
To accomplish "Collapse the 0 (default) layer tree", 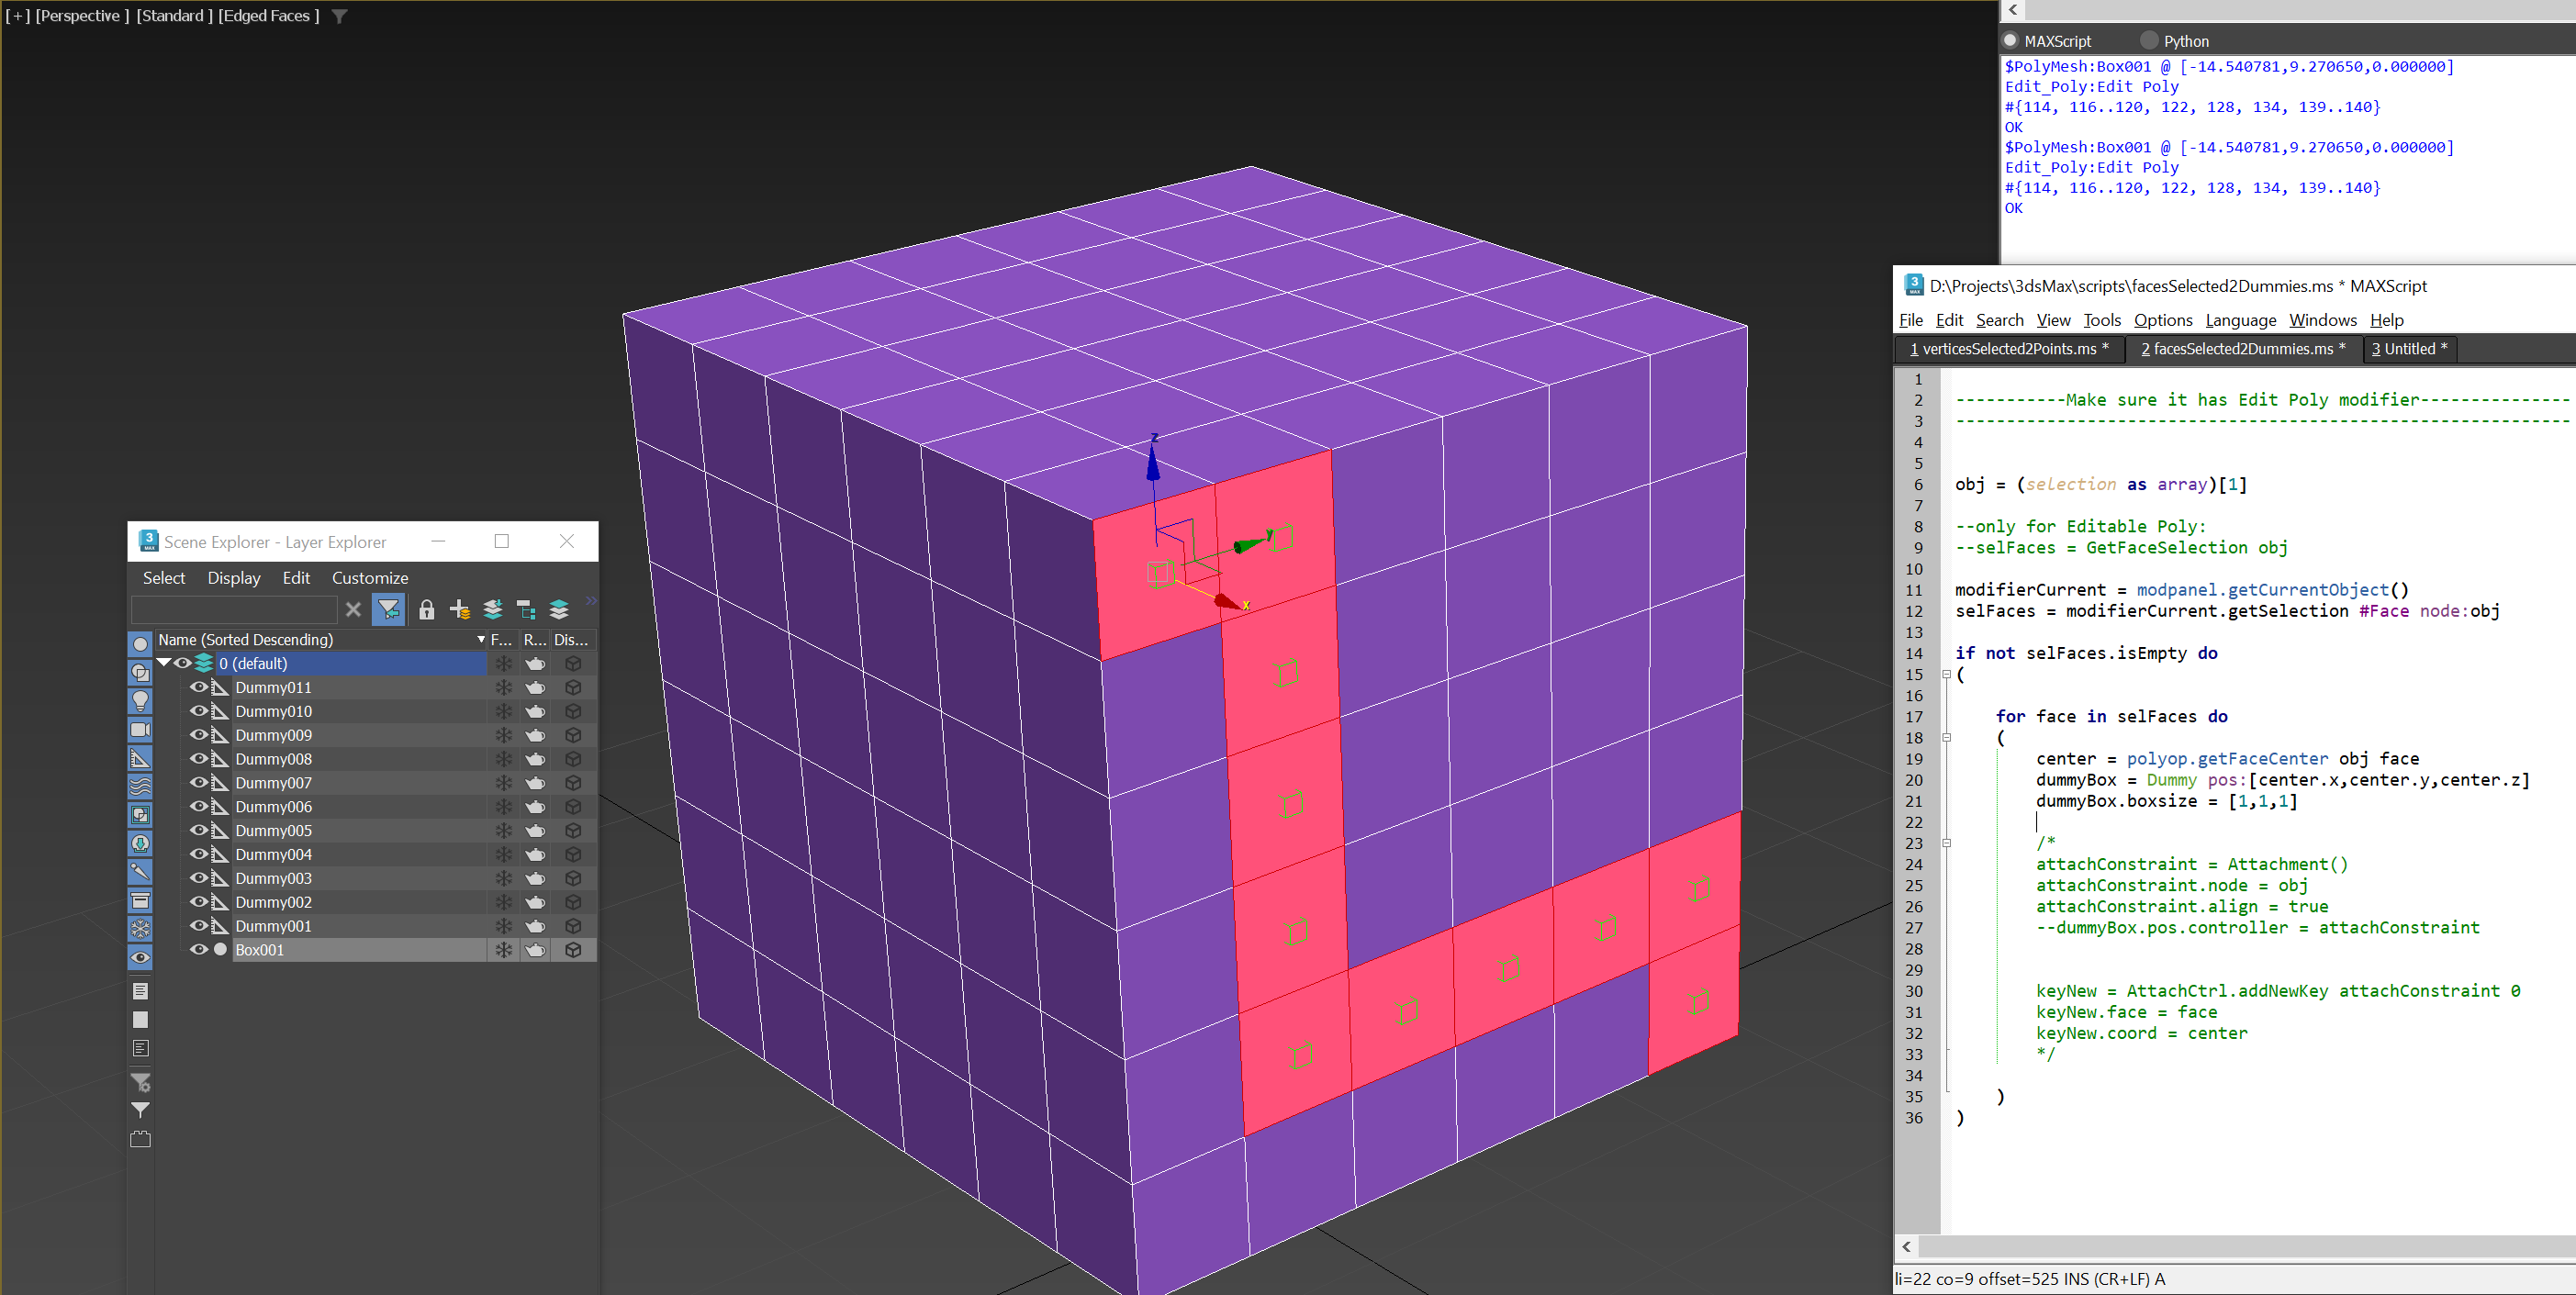I will tap(164, 663).
